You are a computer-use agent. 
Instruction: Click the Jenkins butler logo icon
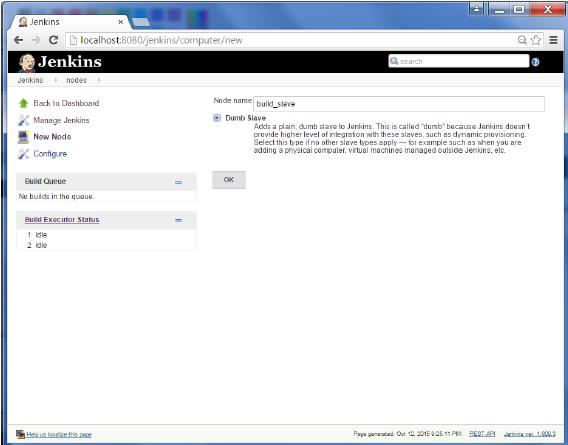click(27, 62)
